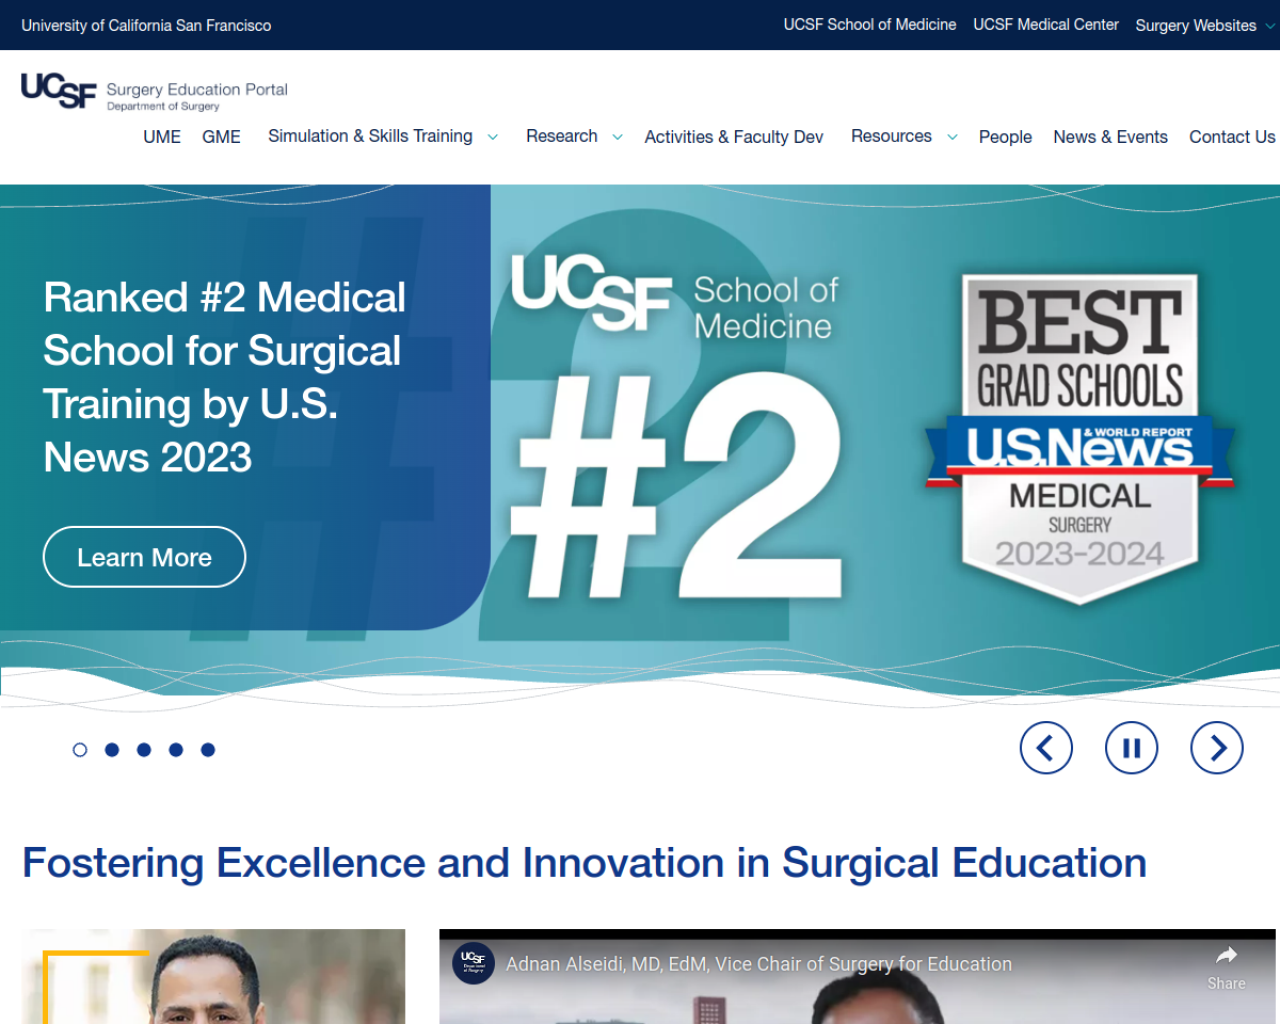The height and width of the screenshot is (1024, 1280).
Task: Click Surgery Education Portal title
Action: click(197, 89)
